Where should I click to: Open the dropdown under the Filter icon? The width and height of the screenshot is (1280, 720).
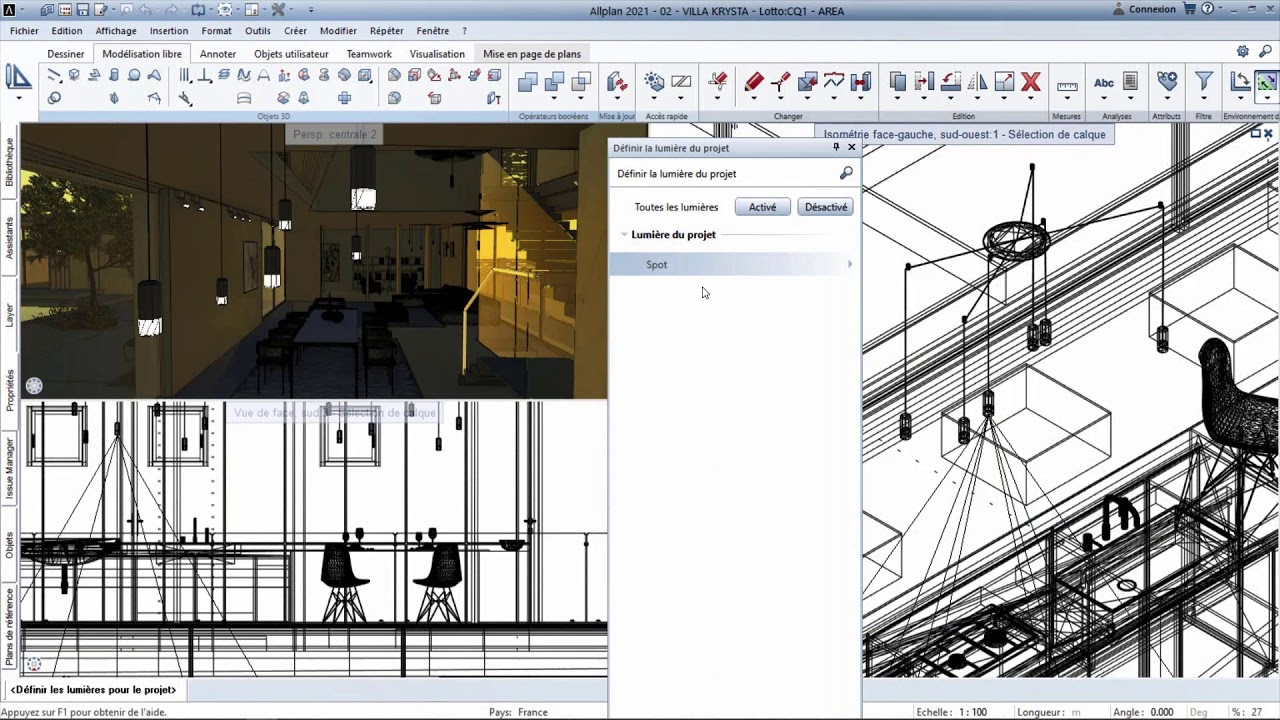click(1204, 99)
